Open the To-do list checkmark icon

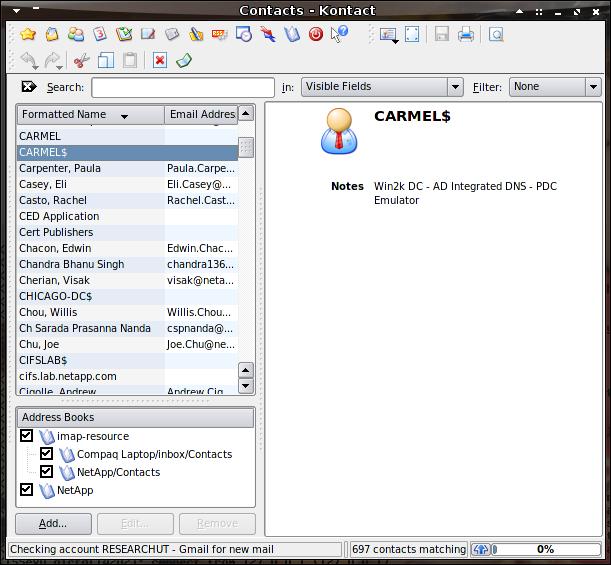[124, 34]
